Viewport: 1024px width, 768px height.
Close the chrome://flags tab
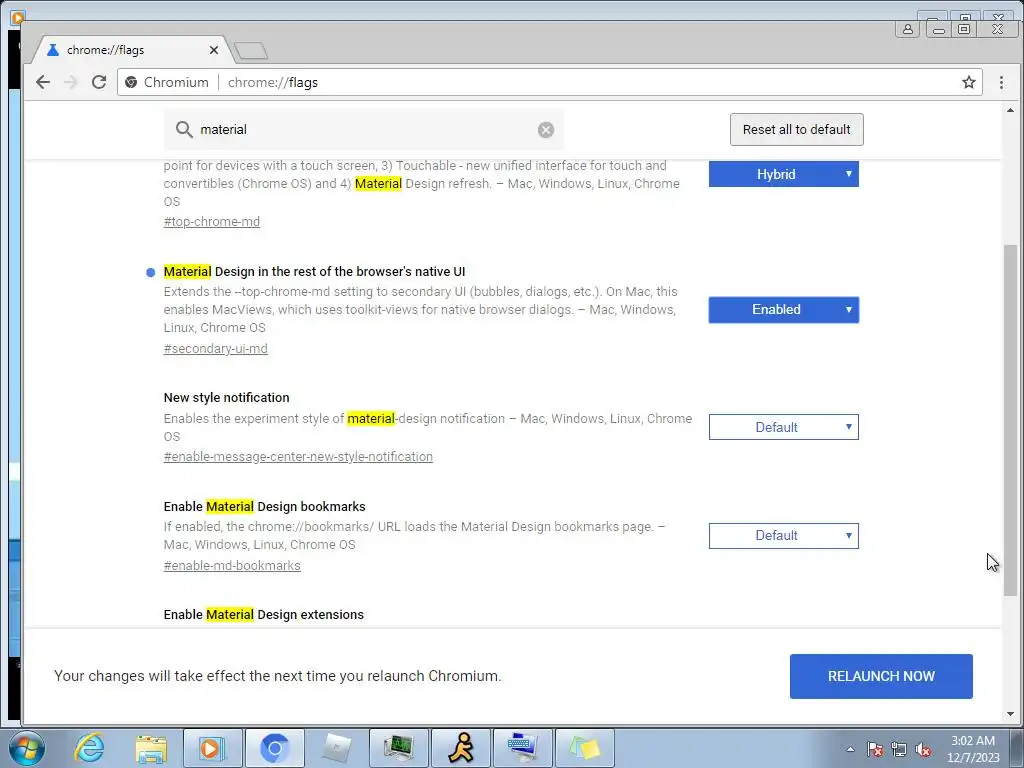tap(214, 50)
